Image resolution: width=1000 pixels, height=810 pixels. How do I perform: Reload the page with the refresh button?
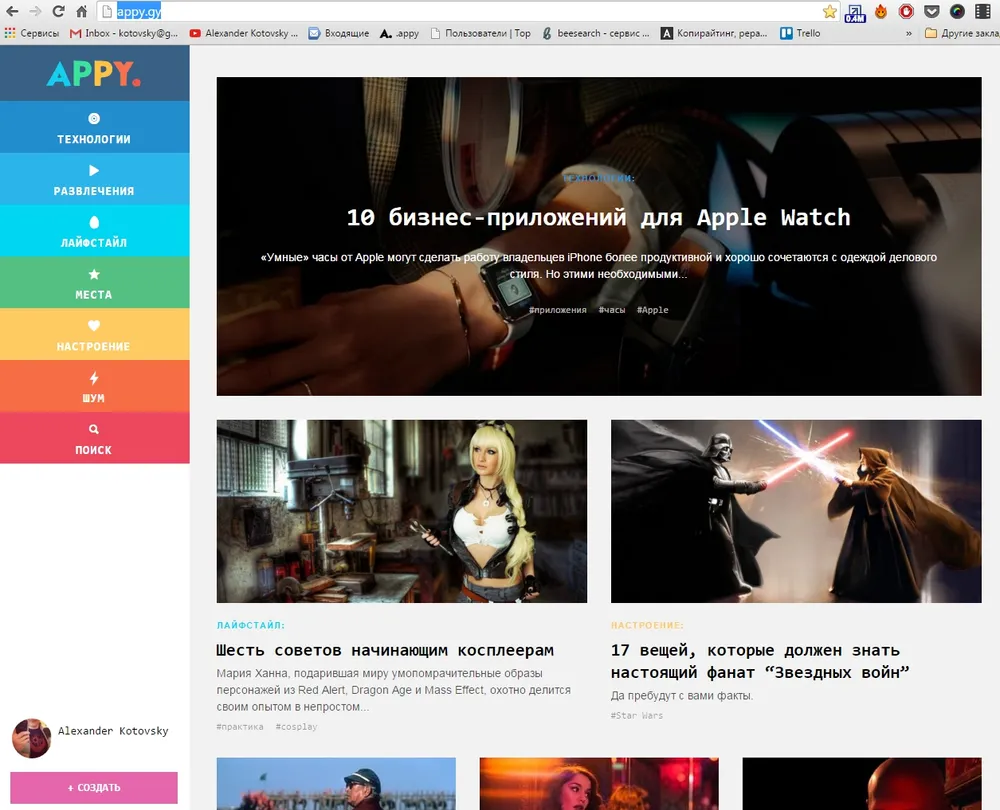pyautogui.click(x=58, y=12)
